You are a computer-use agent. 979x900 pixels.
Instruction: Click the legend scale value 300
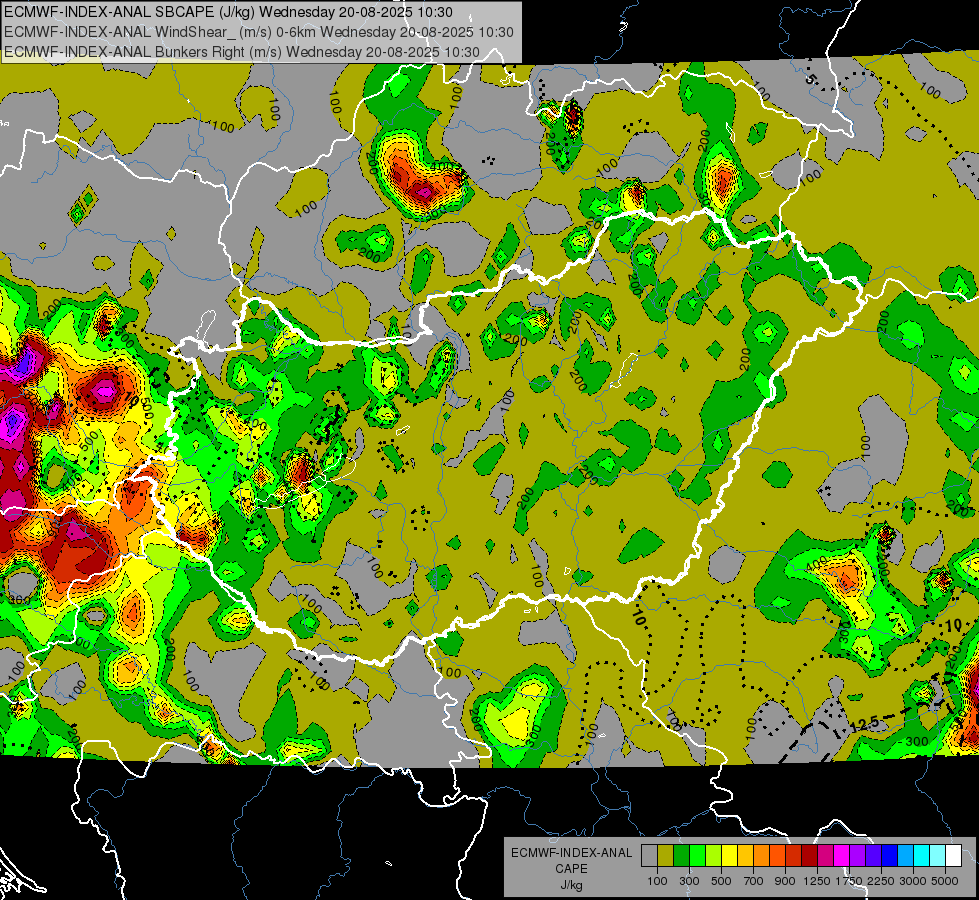coord(689,881)
